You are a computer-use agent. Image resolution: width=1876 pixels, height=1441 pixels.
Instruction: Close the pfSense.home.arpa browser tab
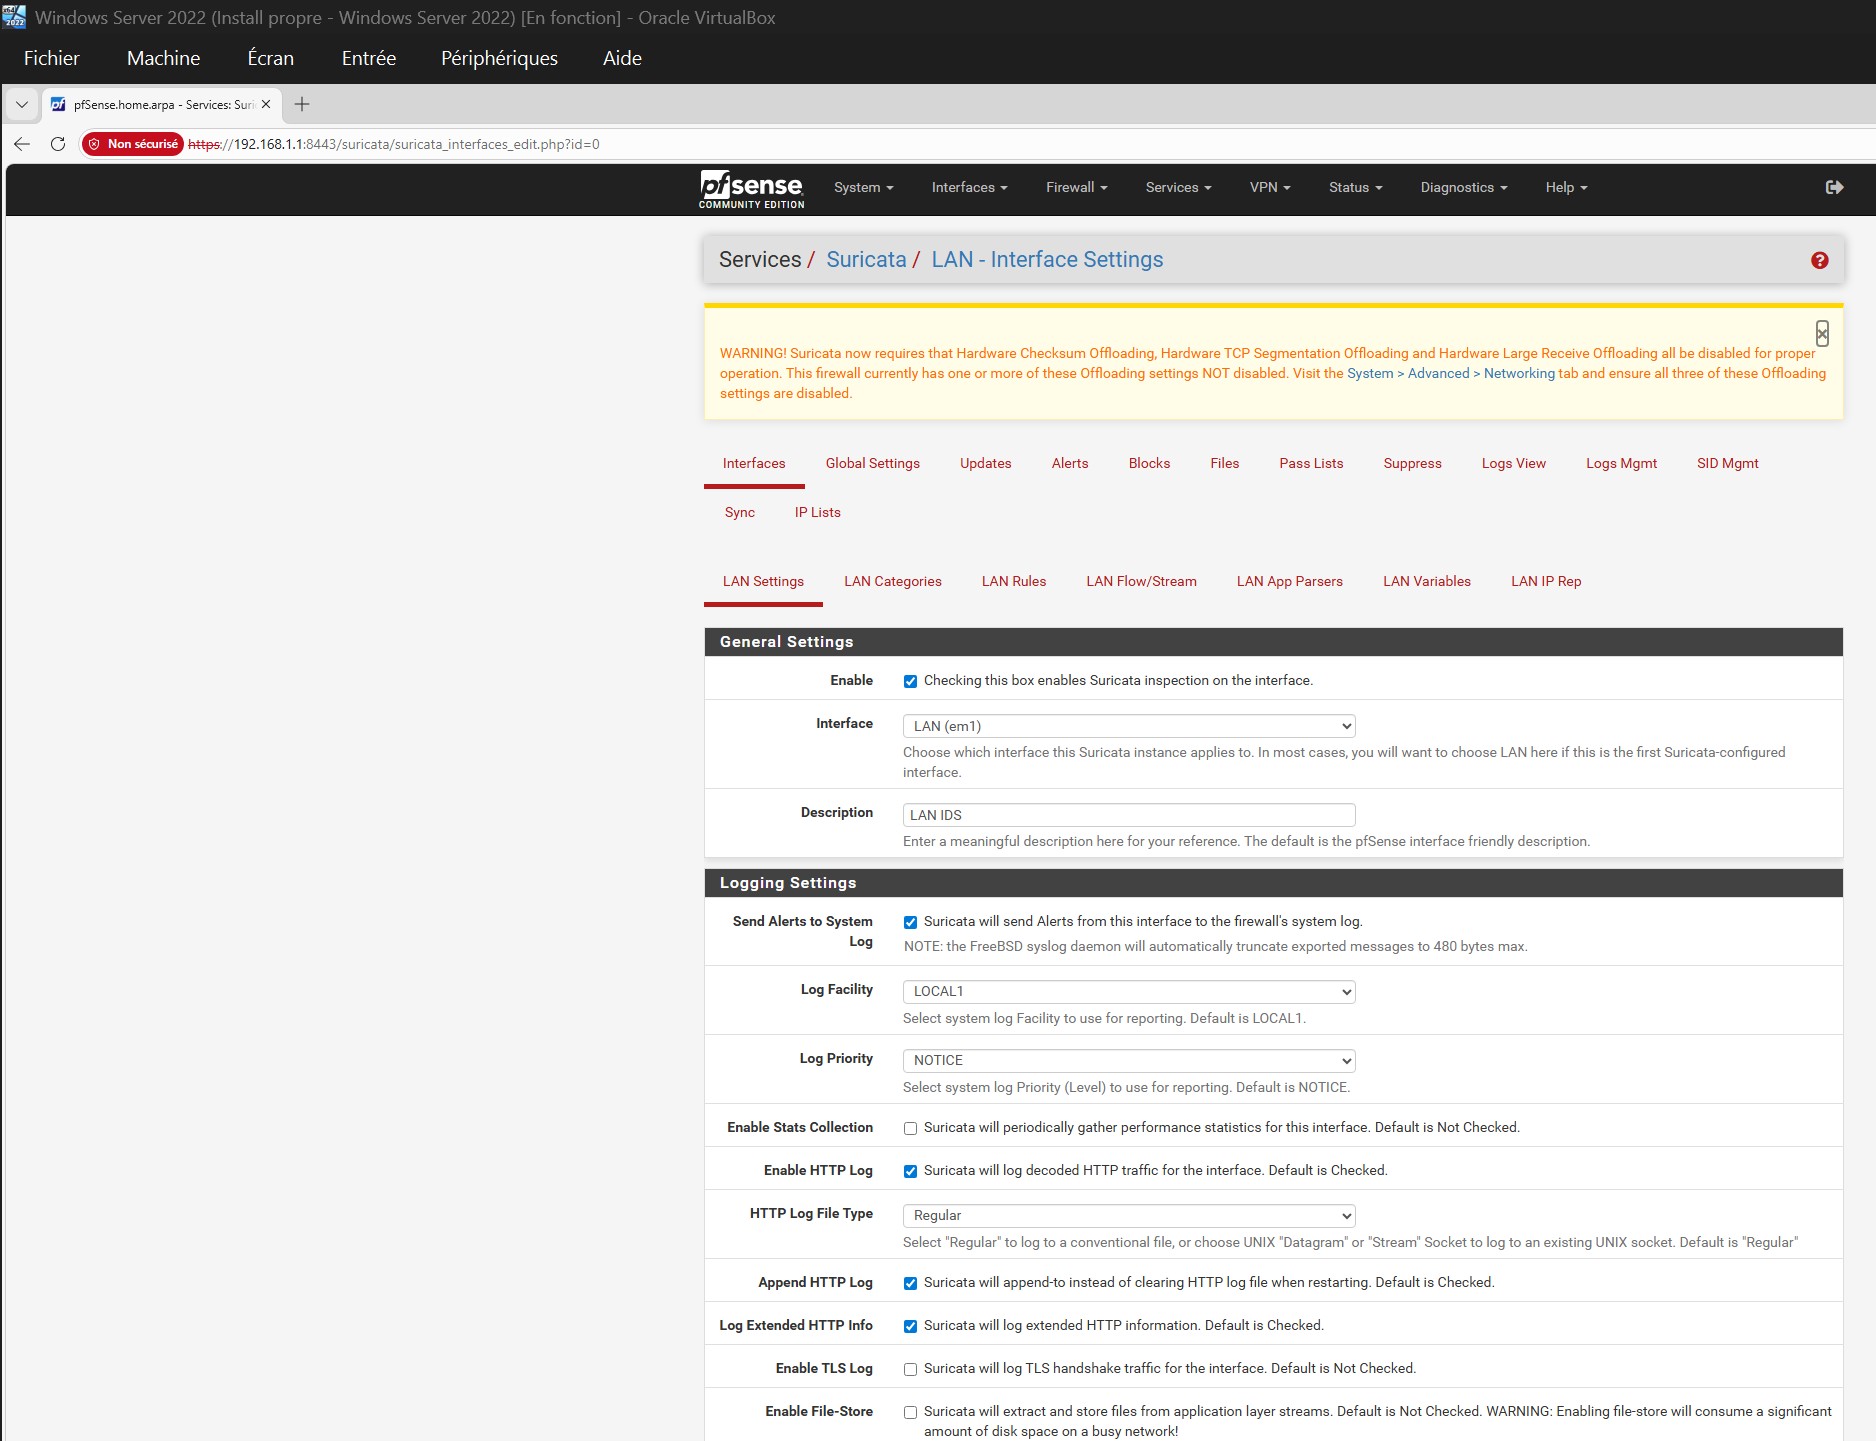pos(266,104)
